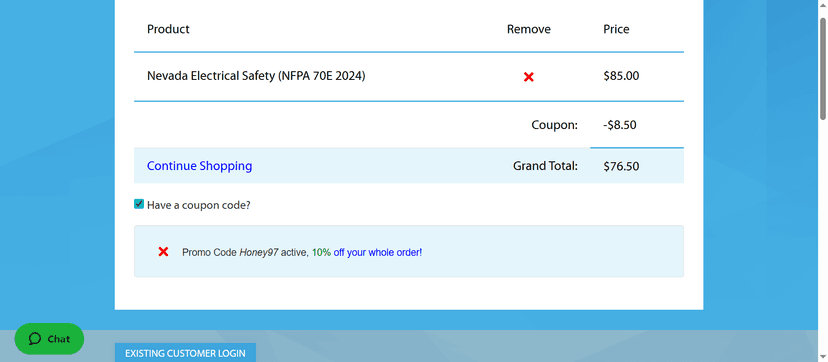Screen dimensions: 828x362
Task: Click the 'Have a coupon code?' label text
Action: tap(199, 205)
